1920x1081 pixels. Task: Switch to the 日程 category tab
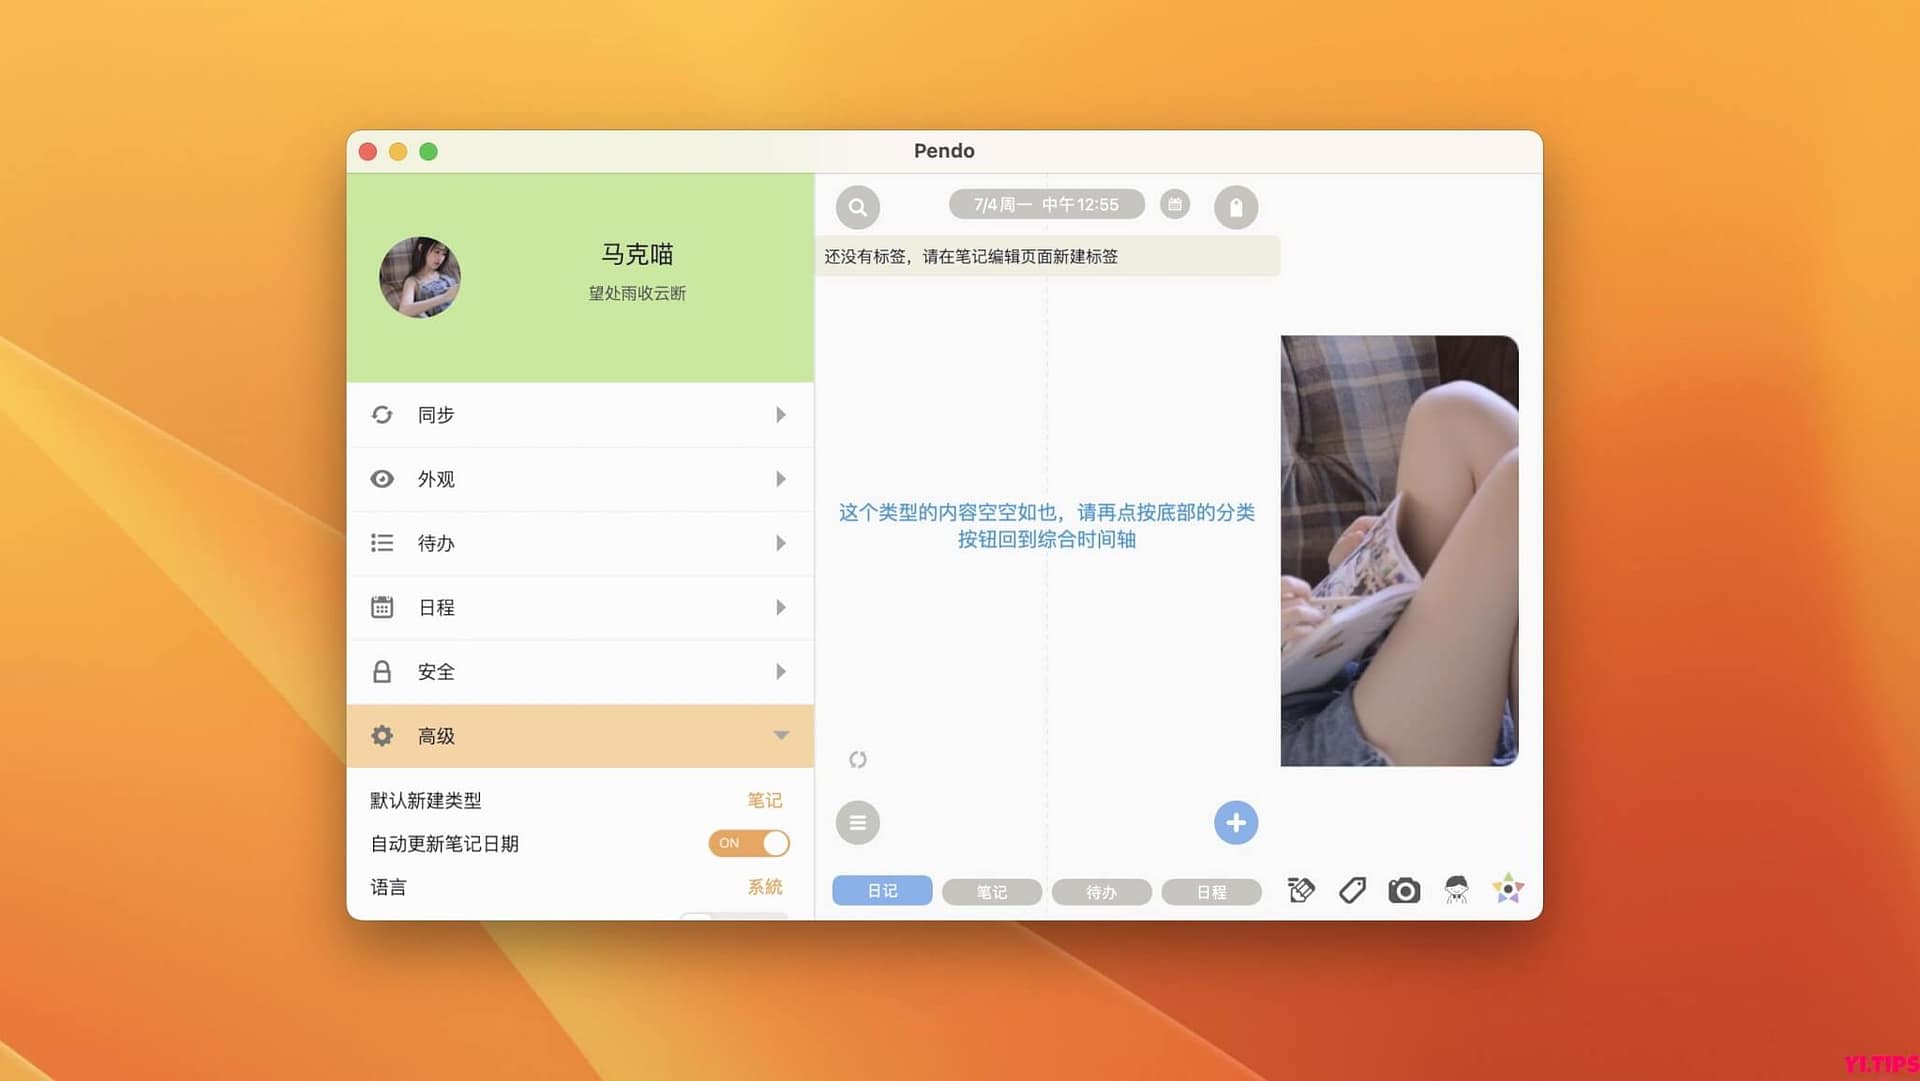(1211, 891)
